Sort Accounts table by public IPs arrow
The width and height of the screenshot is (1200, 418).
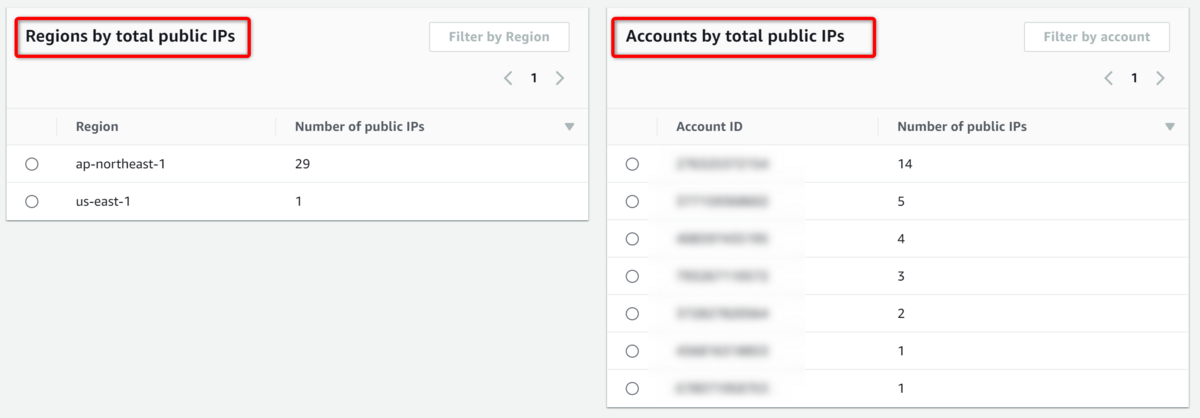pos(1169,127)
